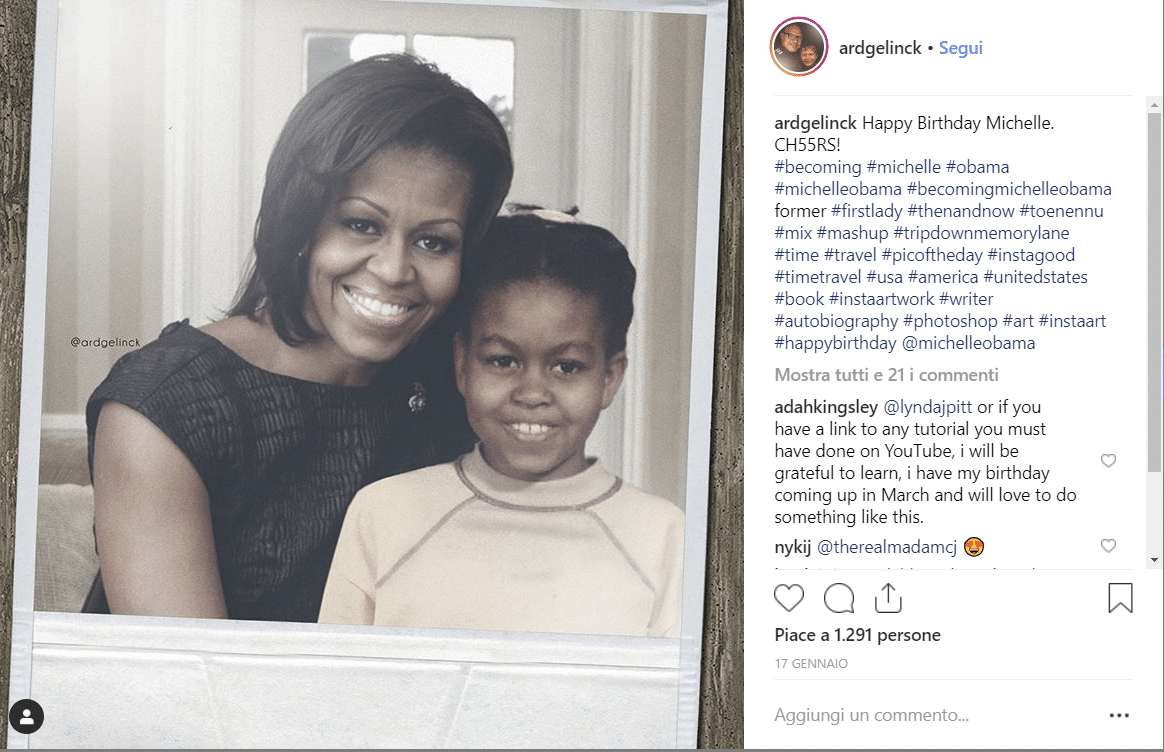Follow ardgelinck with the Segui button
1164x752 pixels.
[x=961, y=48]
